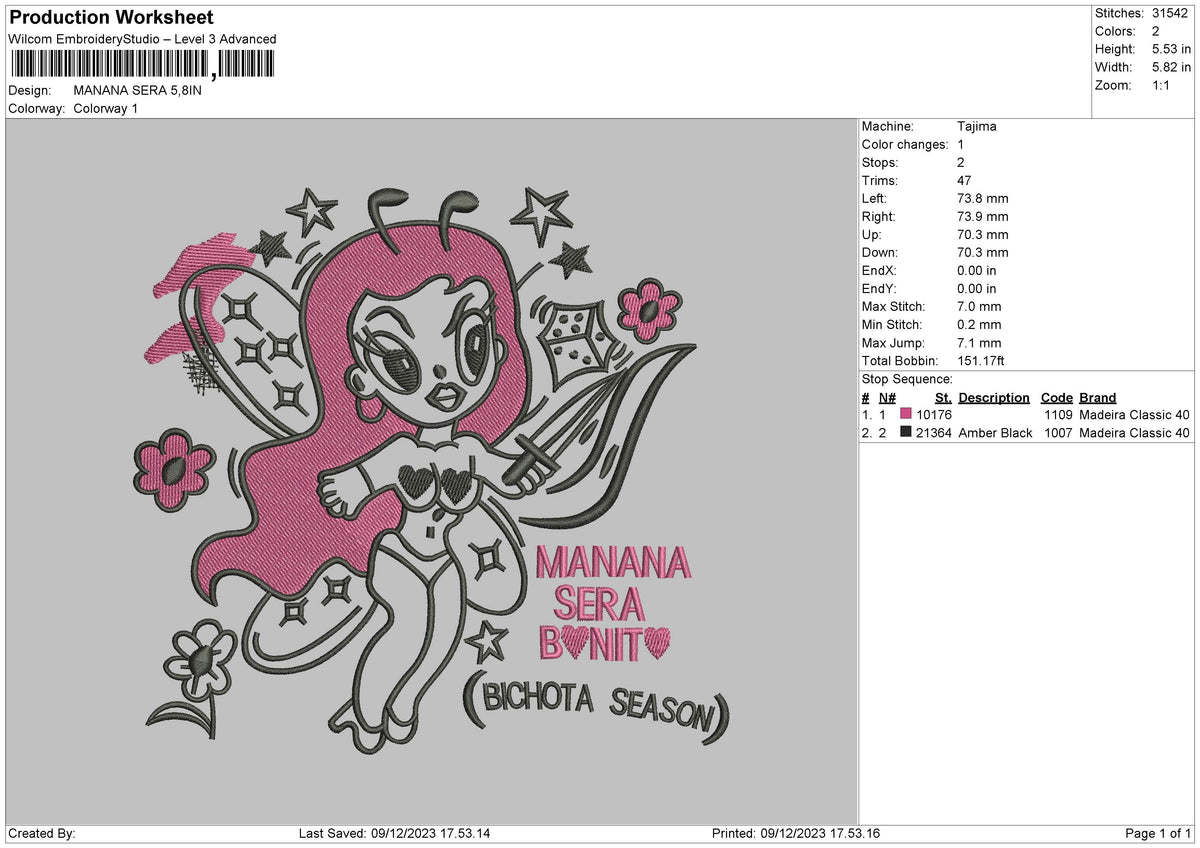1200x848 pixels.
Task: Click the "Production Worksheet" title
Action: tap(111, 17)
